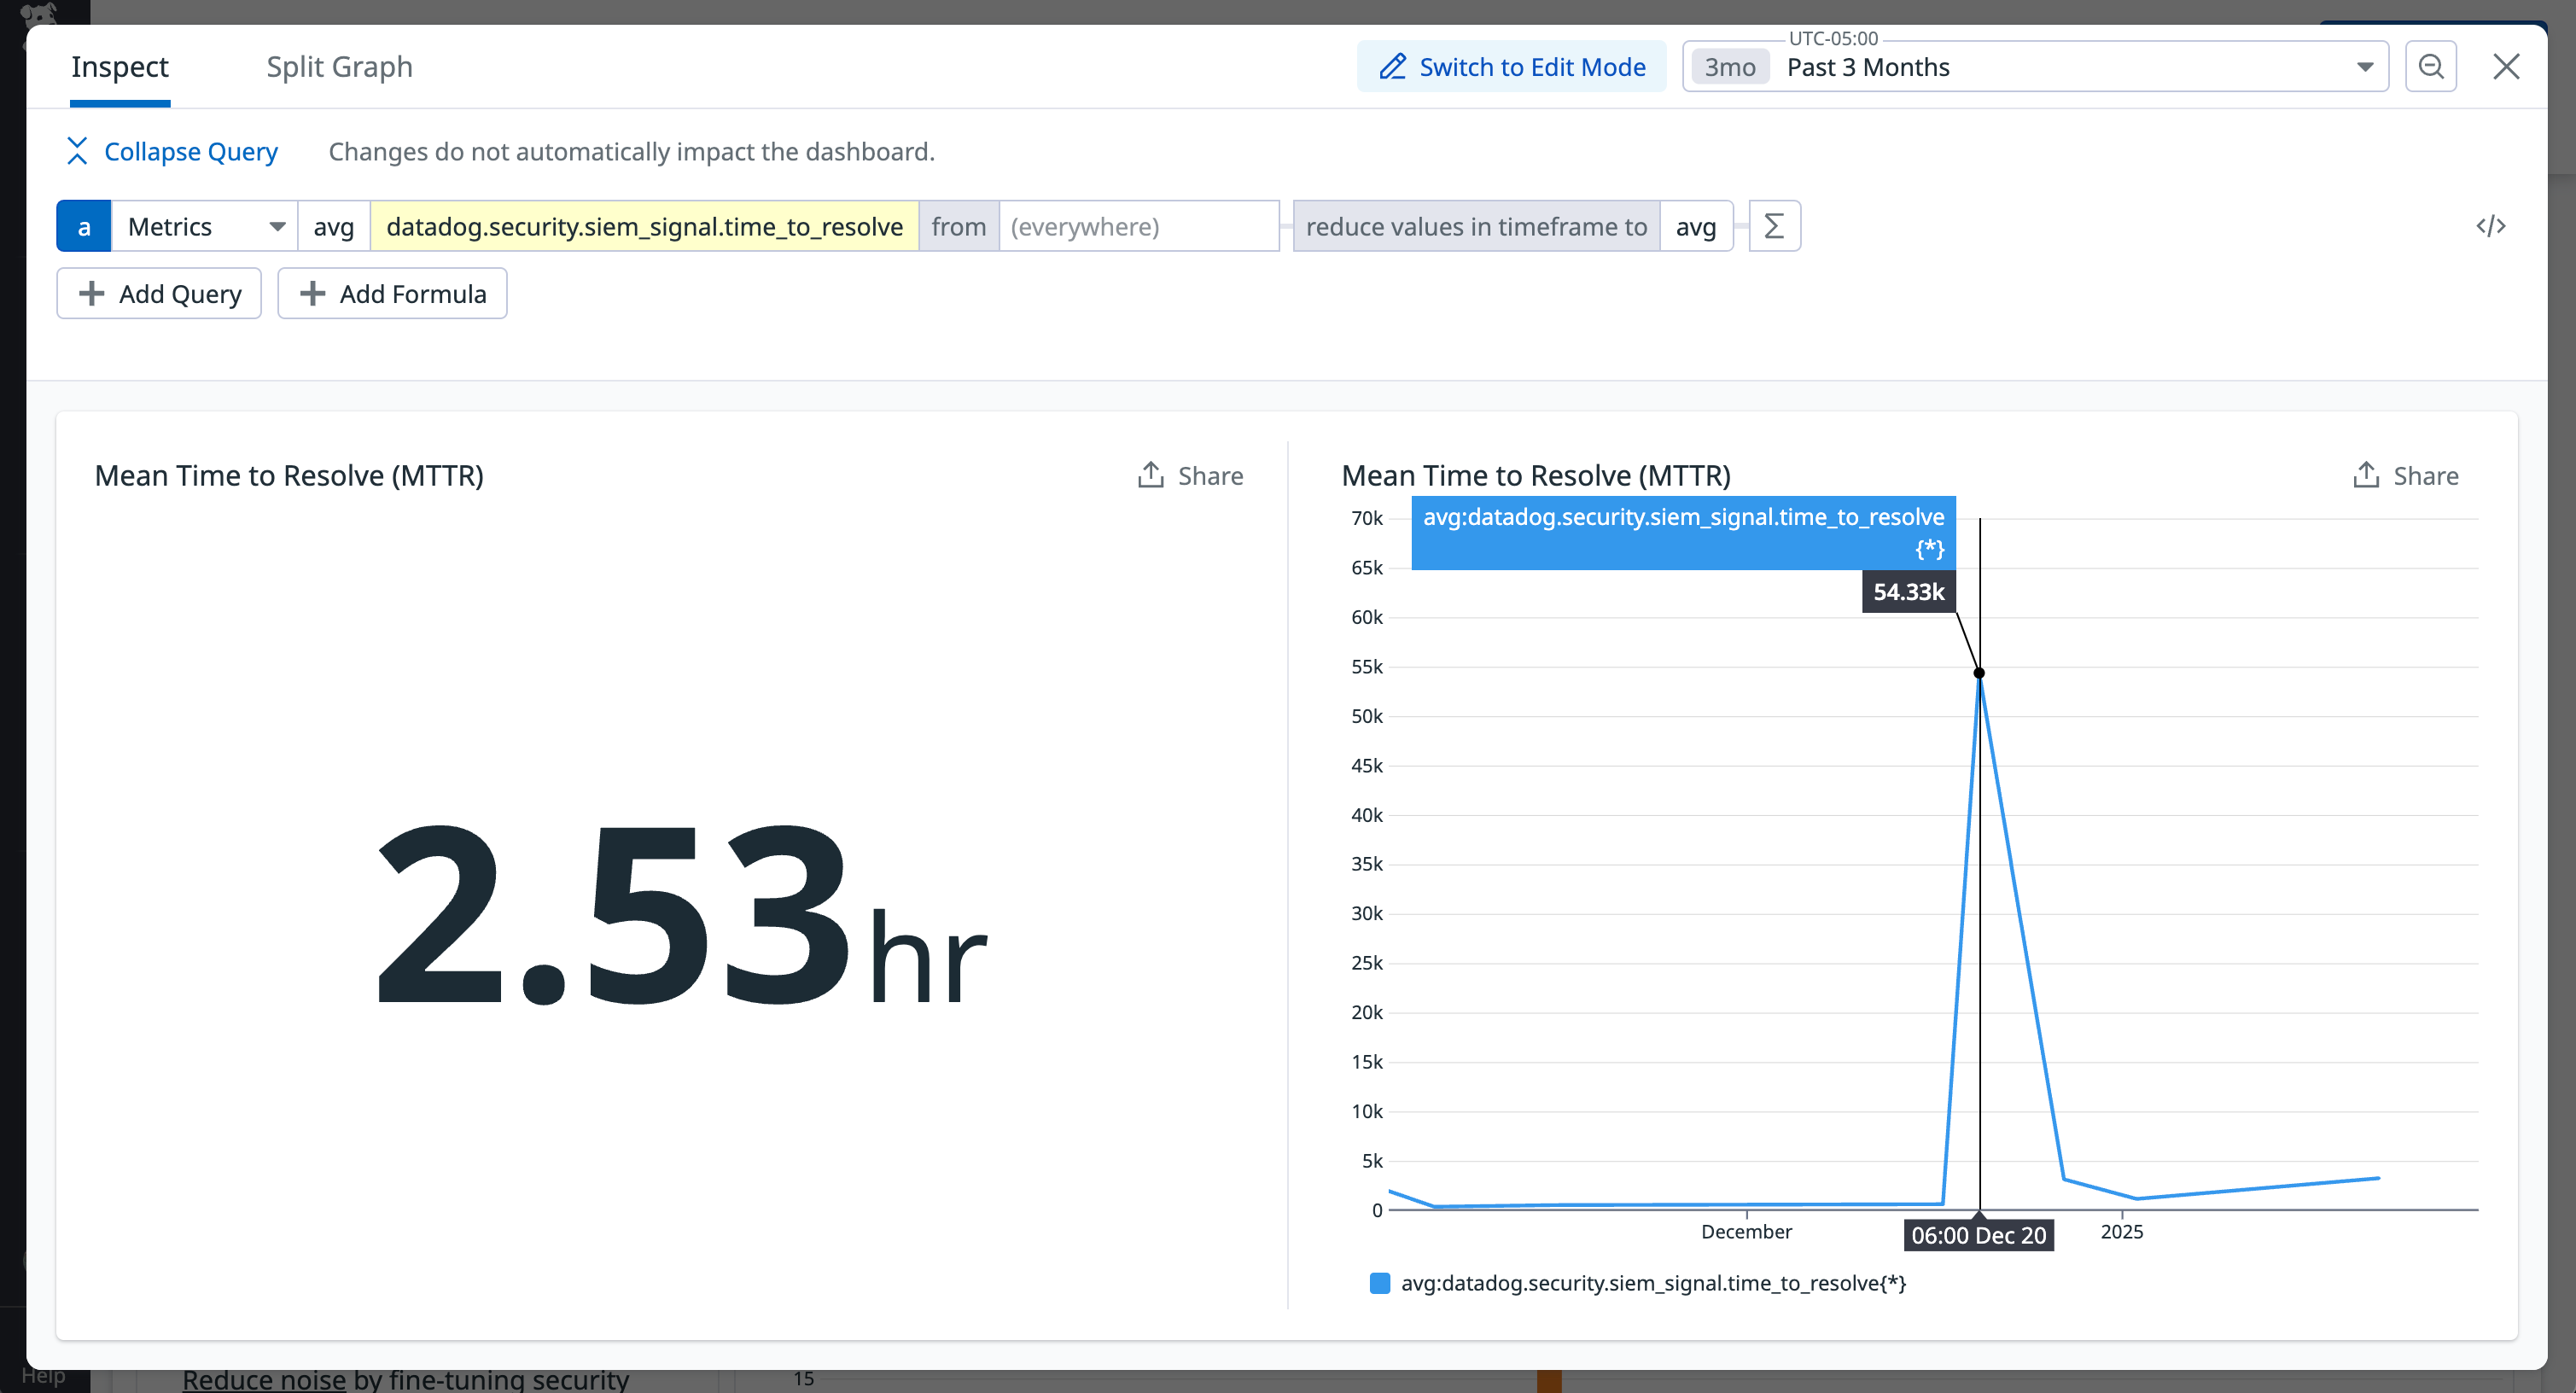
Task: Click the pencil icon next to Switch to Edit Mode
Action: (1392, 66)
